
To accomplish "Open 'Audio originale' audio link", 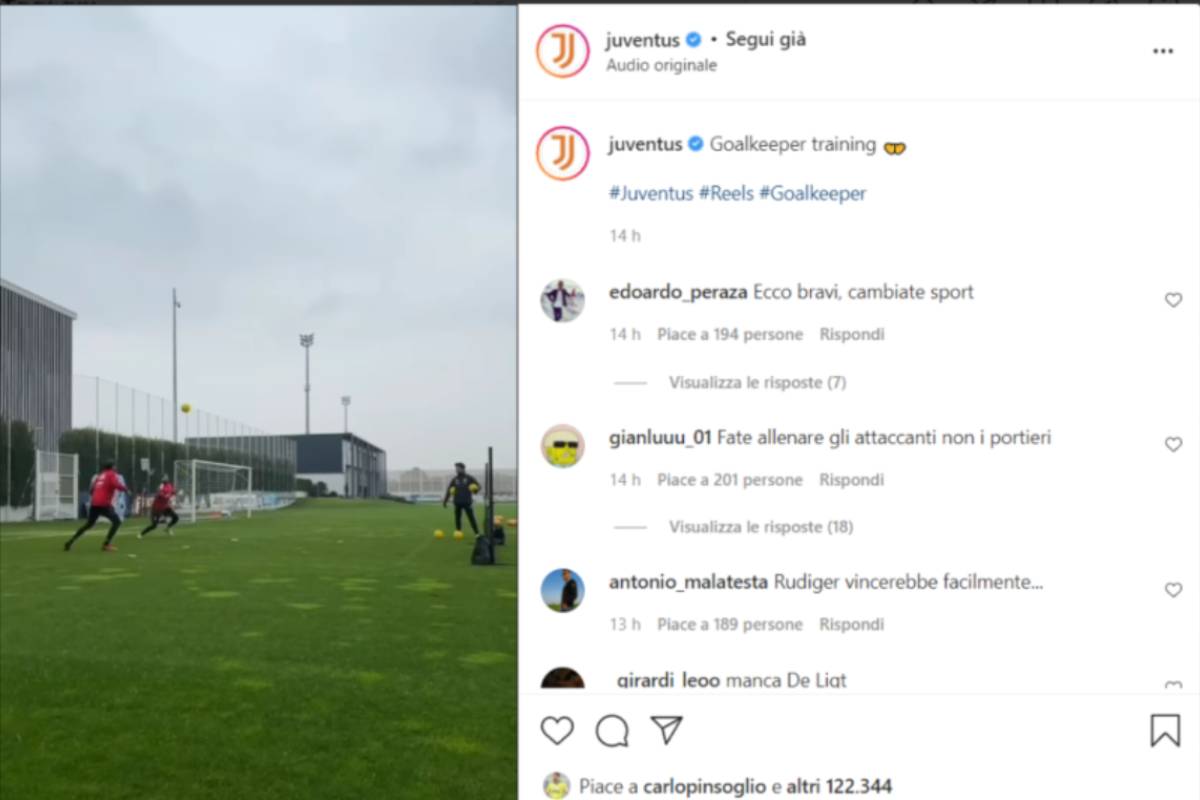I will click(661, 66).
